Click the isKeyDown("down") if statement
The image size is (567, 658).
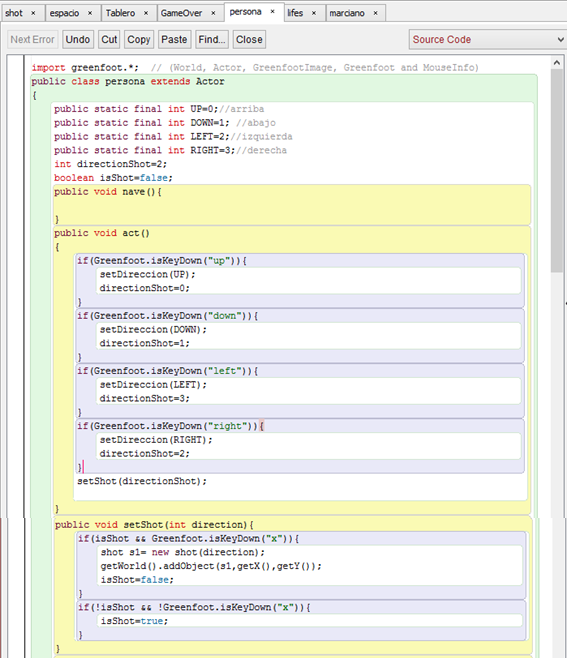pyautogui.click(x=167, y=316)
